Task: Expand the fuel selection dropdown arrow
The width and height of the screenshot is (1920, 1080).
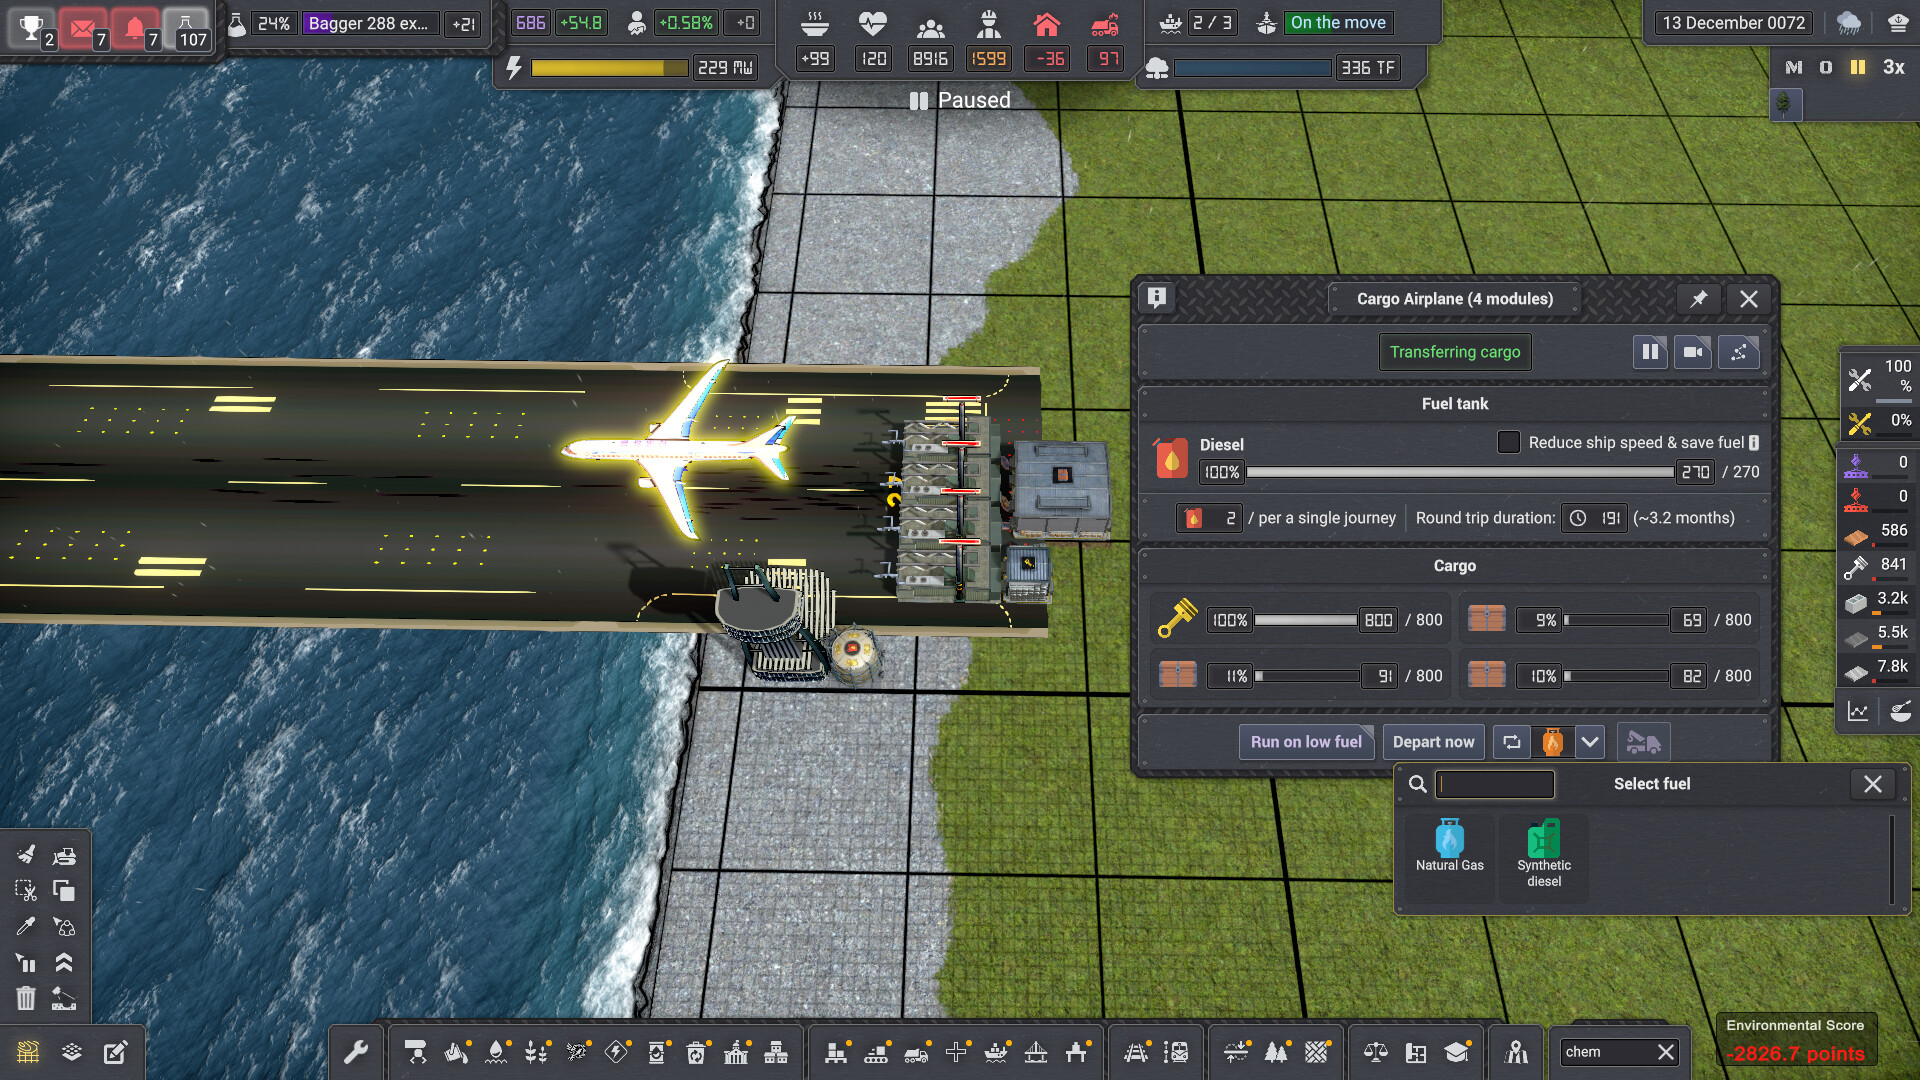Action: [1590, 742]
